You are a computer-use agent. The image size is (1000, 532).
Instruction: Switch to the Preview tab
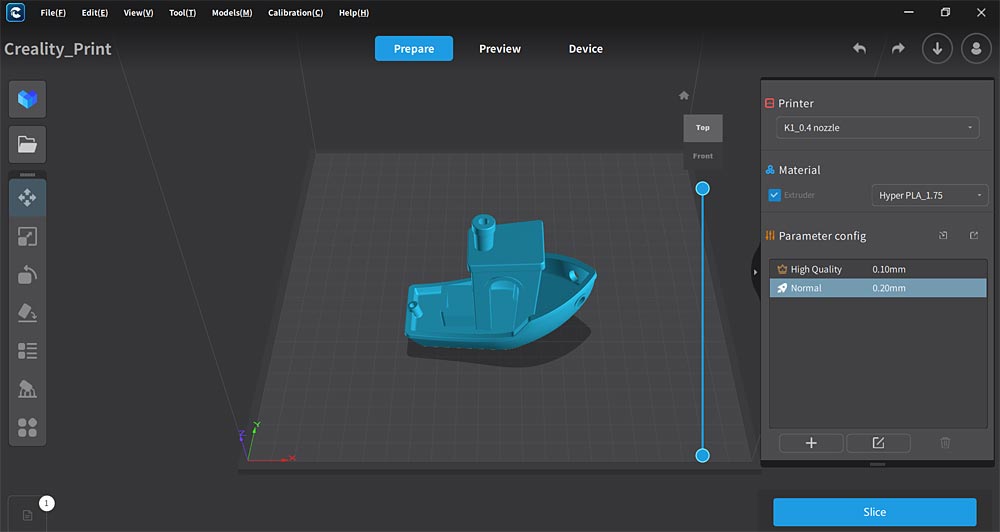click(500, 48)
